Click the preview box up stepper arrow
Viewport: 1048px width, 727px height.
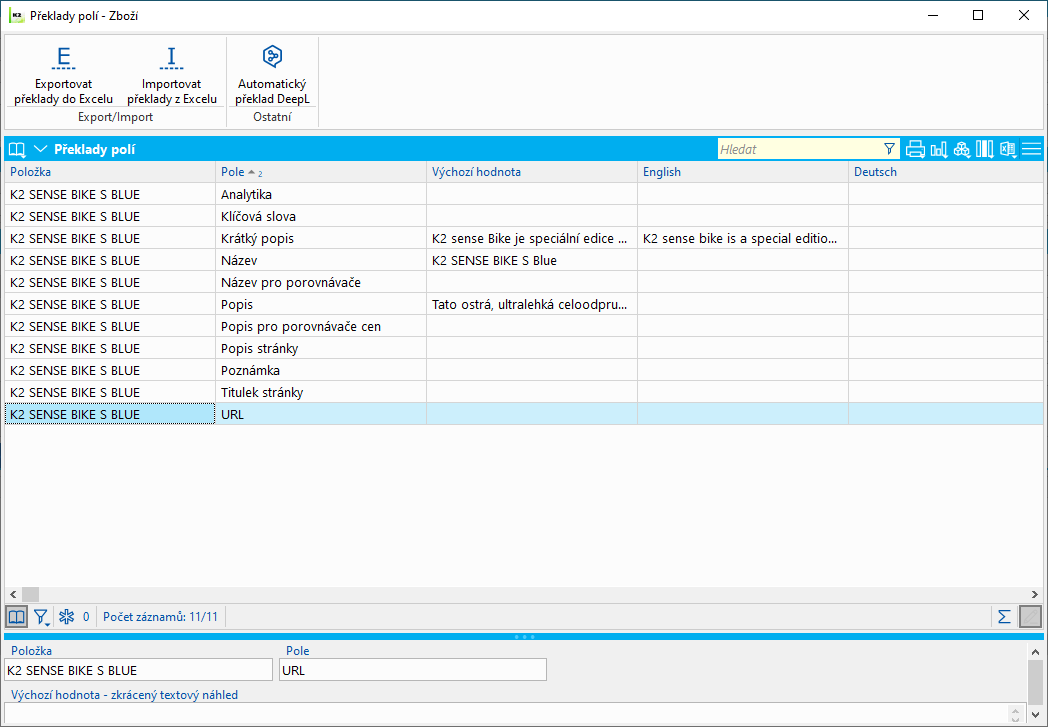[1015, 712]
